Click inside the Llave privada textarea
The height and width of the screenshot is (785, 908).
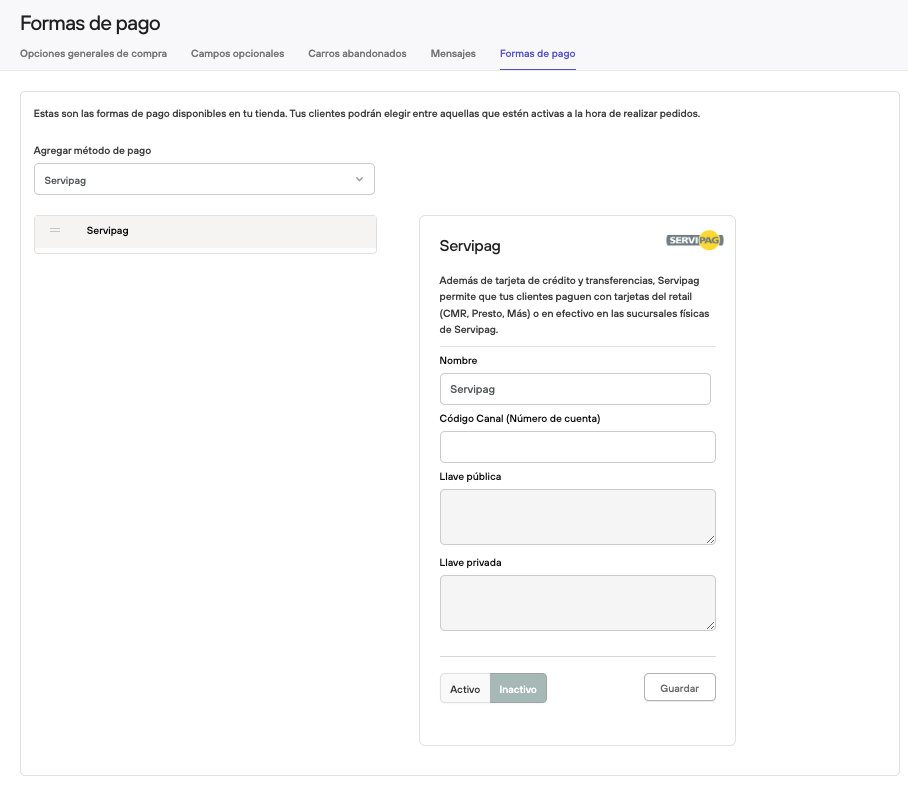[x=577, y=602]
